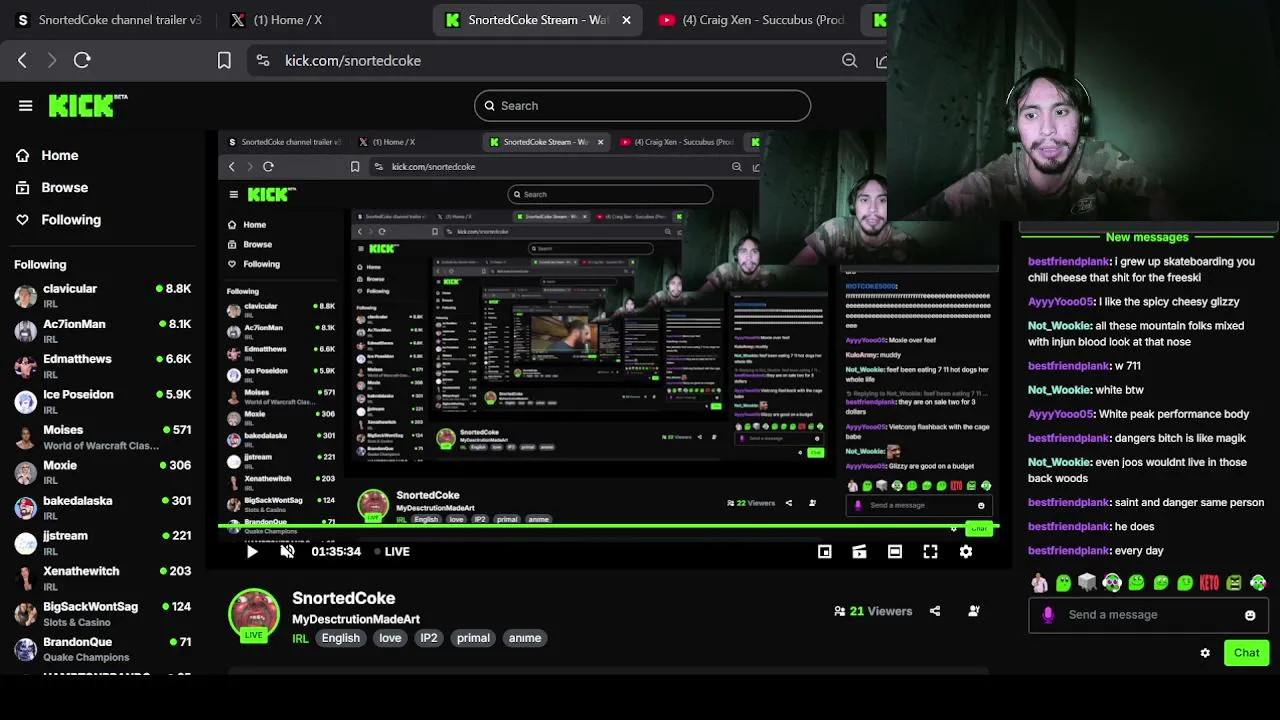Click the SnortedCoke channel name heading
Viewport: 1280px width, 720px height.
pyautogui.click(x=343, y=598)
